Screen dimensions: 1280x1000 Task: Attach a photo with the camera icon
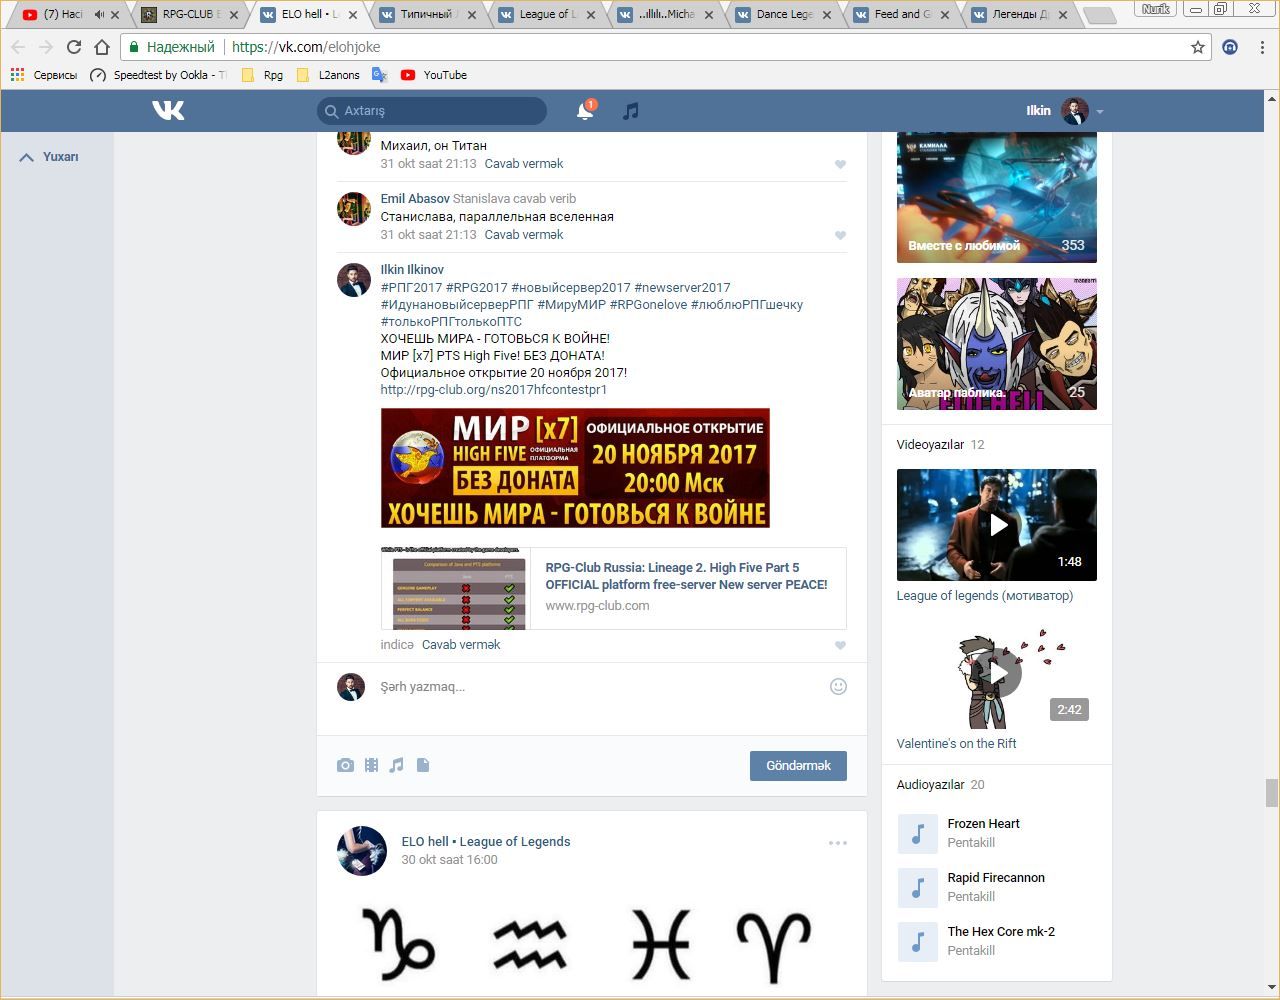click(x=345, y=765)
